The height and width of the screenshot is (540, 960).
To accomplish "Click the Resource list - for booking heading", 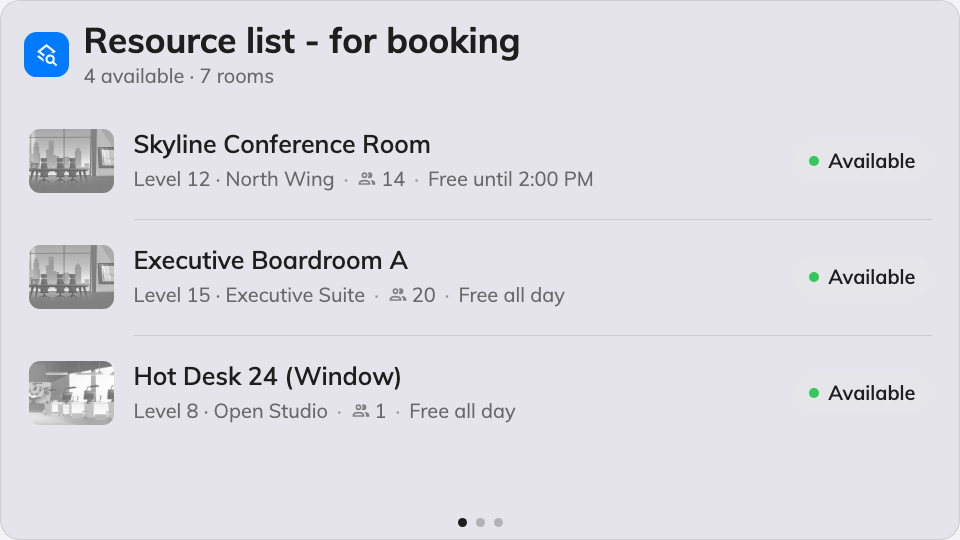I will click(302, 41).
